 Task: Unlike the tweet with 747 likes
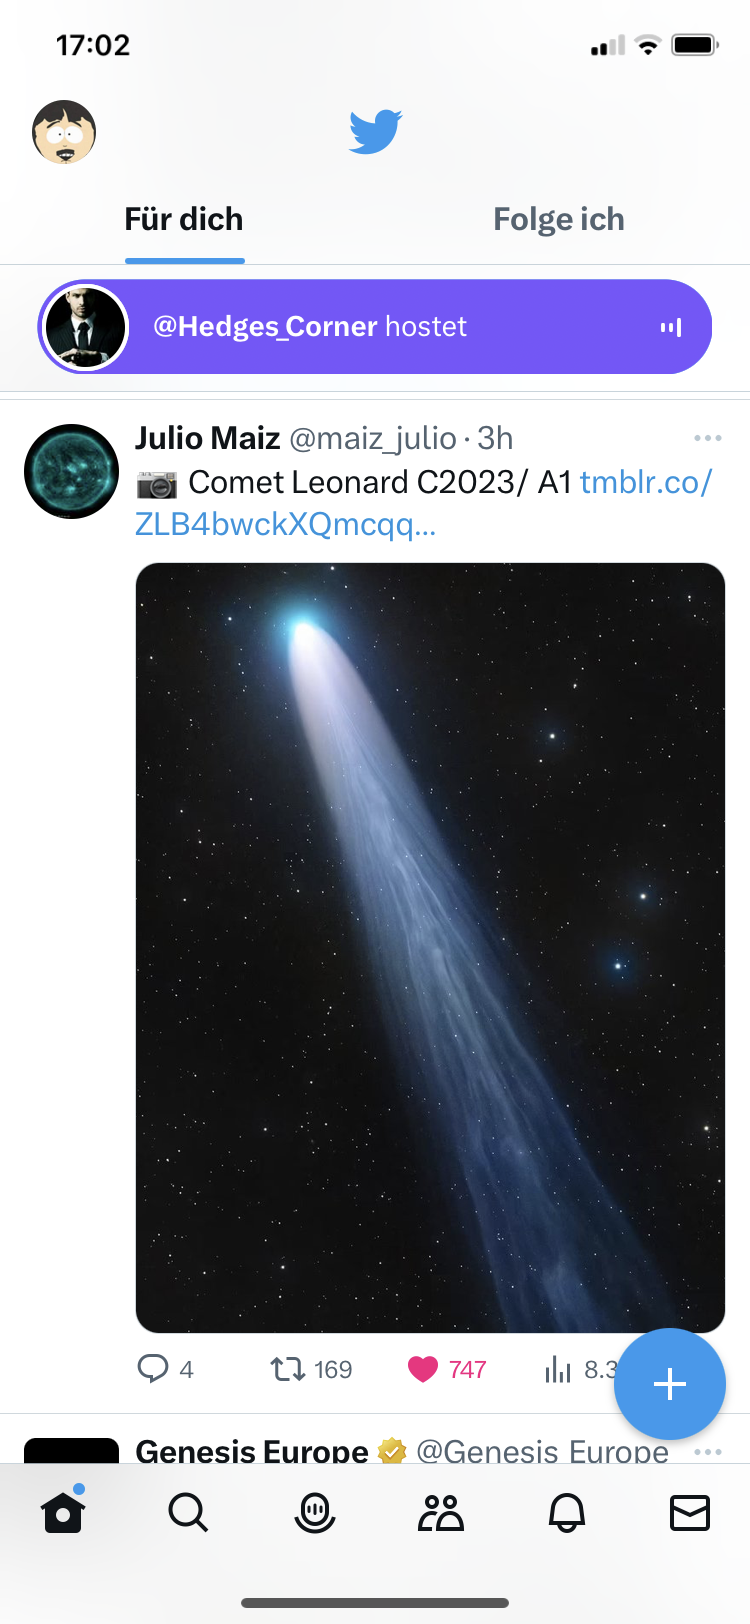(423, 1368)
